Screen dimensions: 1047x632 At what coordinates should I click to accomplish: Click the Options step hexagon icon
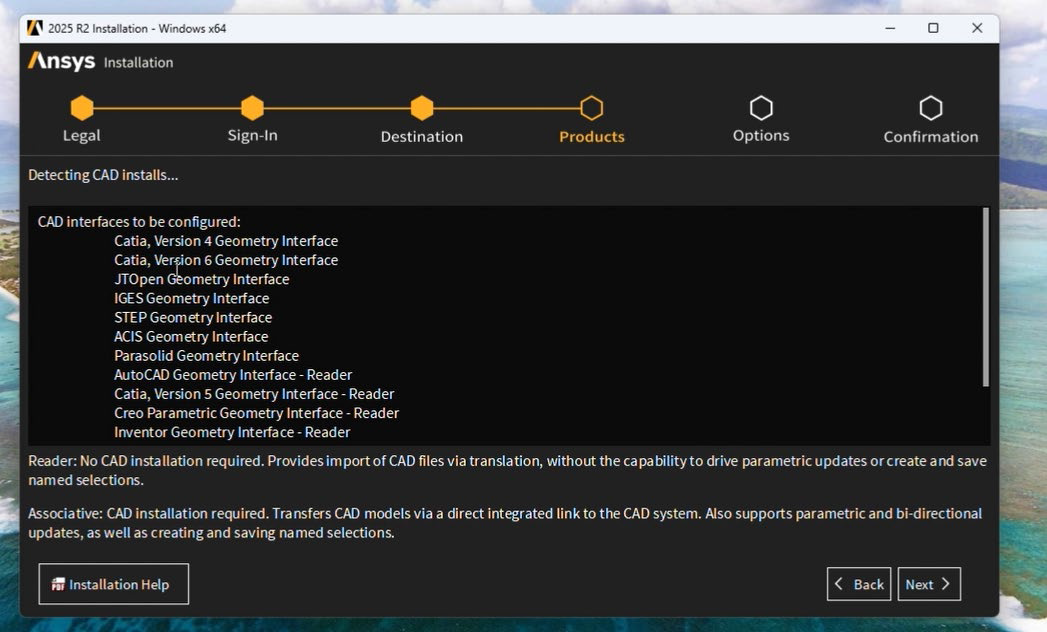[x=761, y=108]
